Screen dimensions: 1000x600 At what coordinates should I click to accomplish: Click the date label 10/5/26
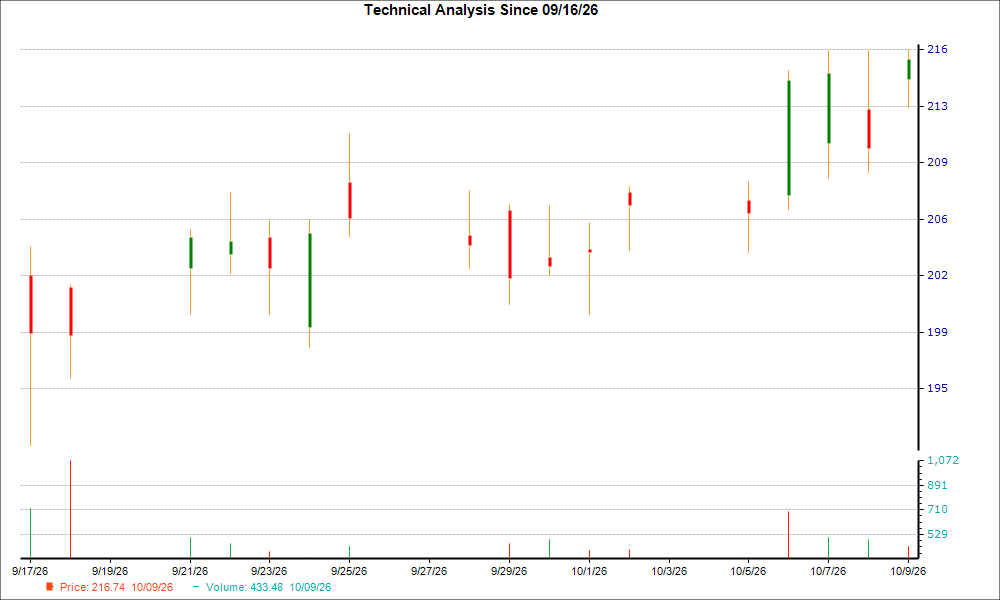(748, 571)
